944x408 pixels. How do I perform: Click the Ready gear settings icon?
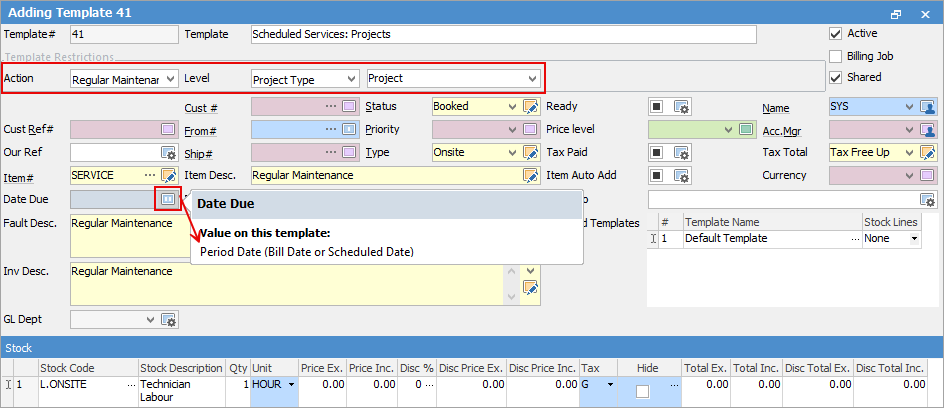point(682,107)
